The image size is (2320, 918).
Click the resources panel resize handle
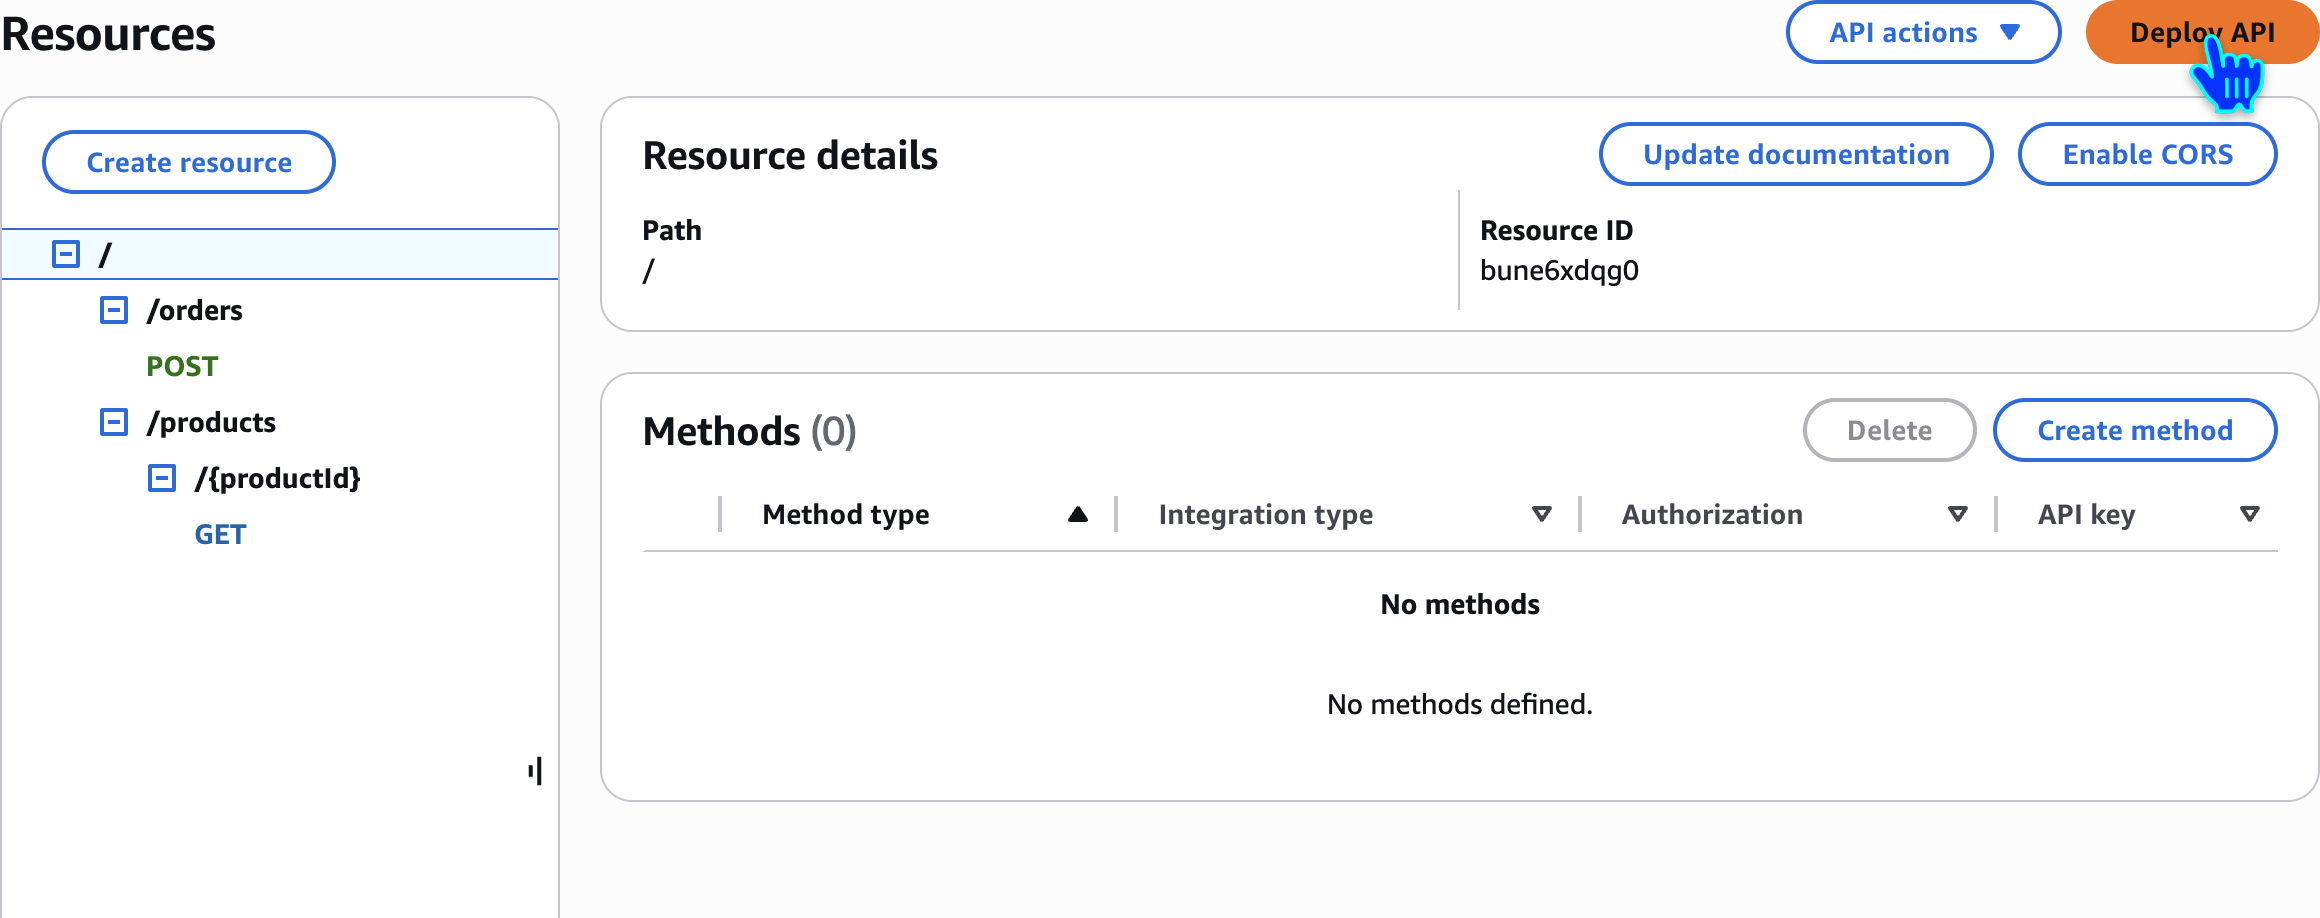[536, 771]
